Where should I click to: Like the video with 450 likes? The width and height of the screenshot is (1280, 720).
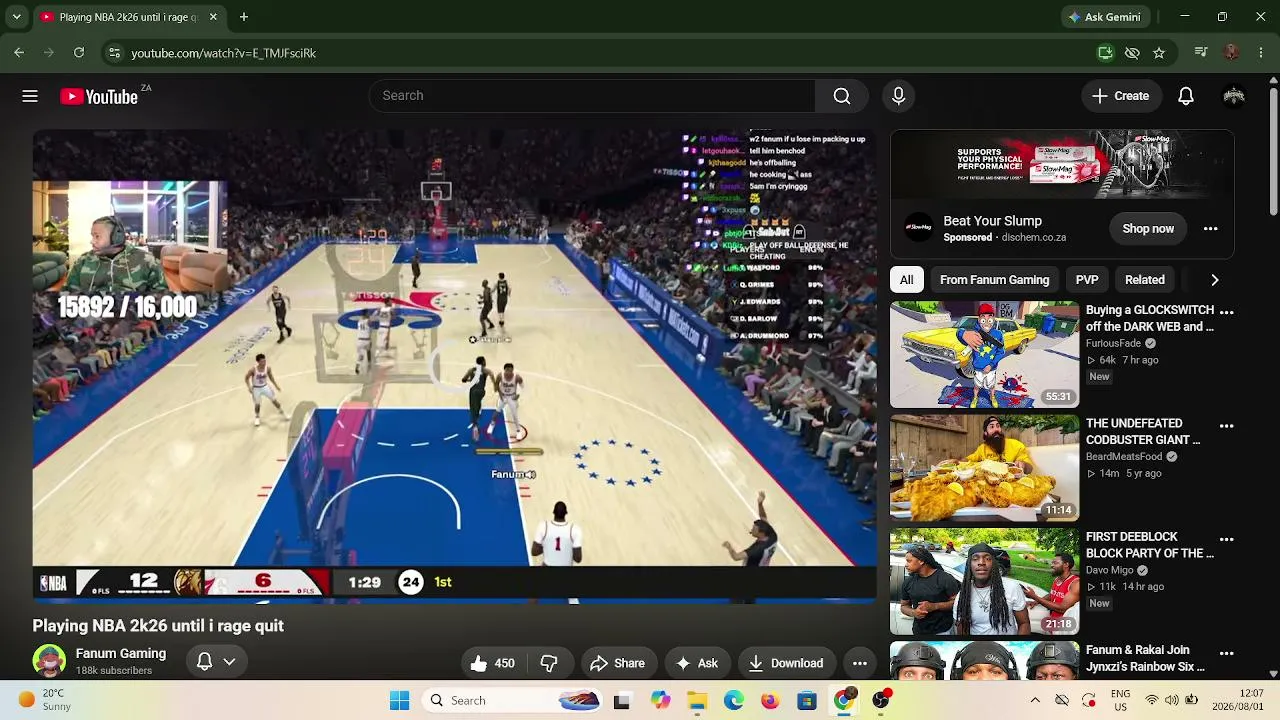[492, 663]
